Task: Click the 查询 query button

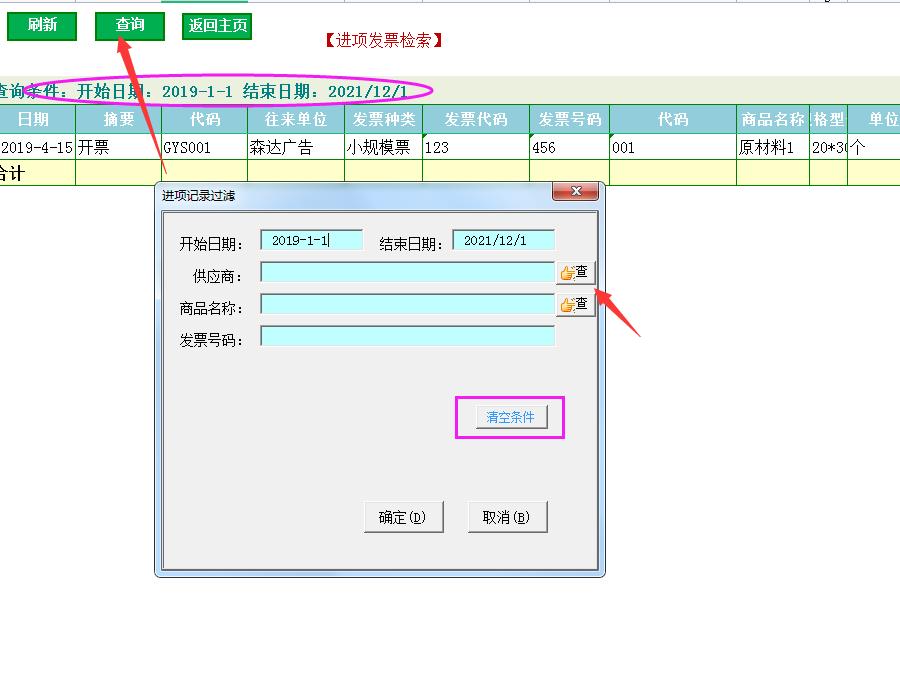Action: (129, 26)
